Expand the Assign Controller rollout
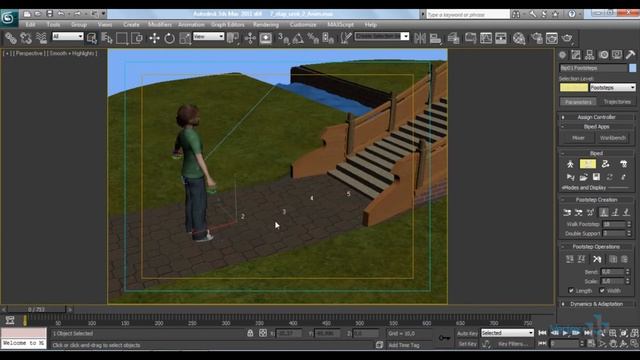This screenshot has width=640, height=360. [596, 117]
